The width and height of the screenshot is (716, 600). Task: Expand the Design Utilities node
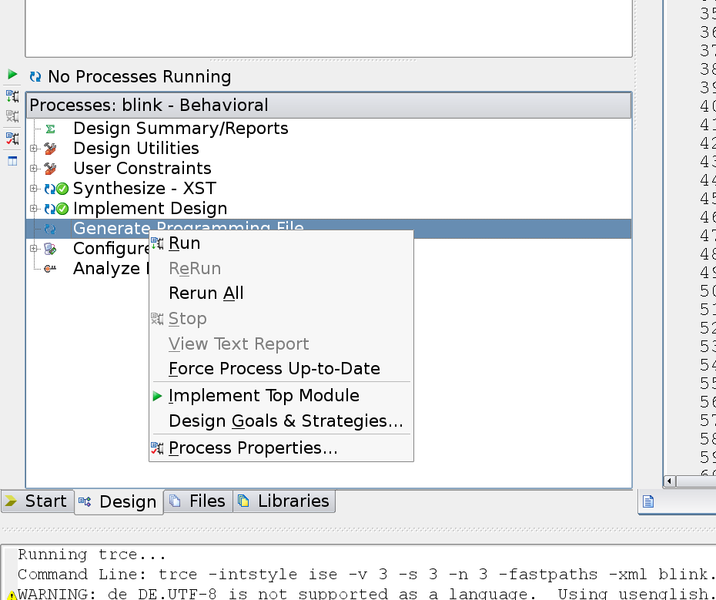[33, 148]
